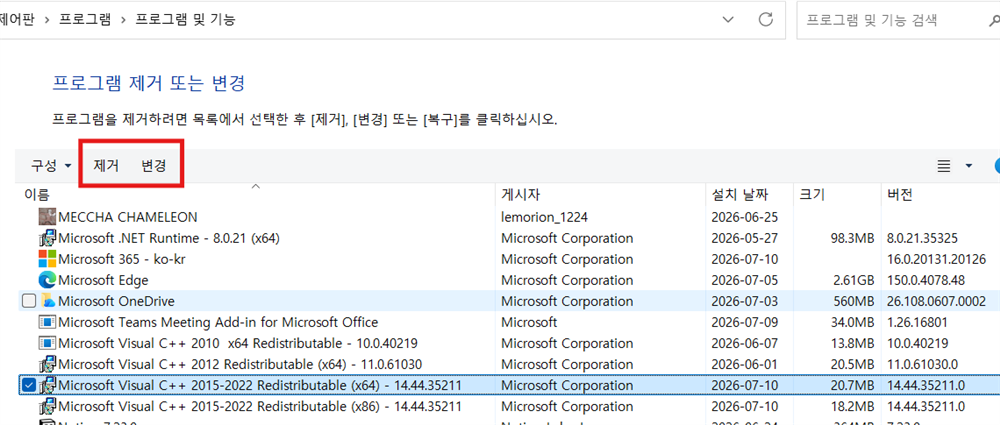Check the Microsoft OneDrive row checkbox

pyautogui.click(x=29, y=301)
